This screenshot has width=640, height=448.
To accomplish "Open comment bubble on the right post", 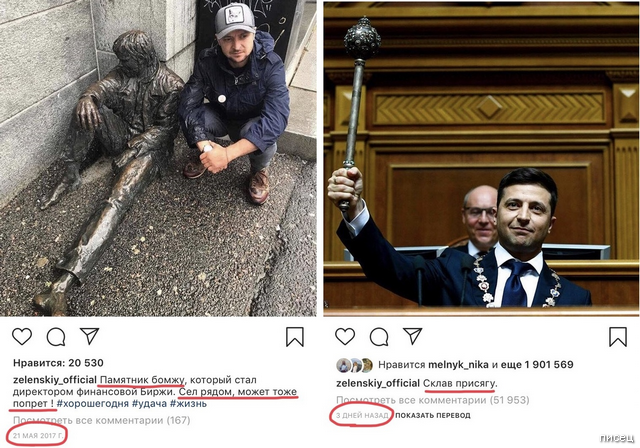I will tap(379, 337).
